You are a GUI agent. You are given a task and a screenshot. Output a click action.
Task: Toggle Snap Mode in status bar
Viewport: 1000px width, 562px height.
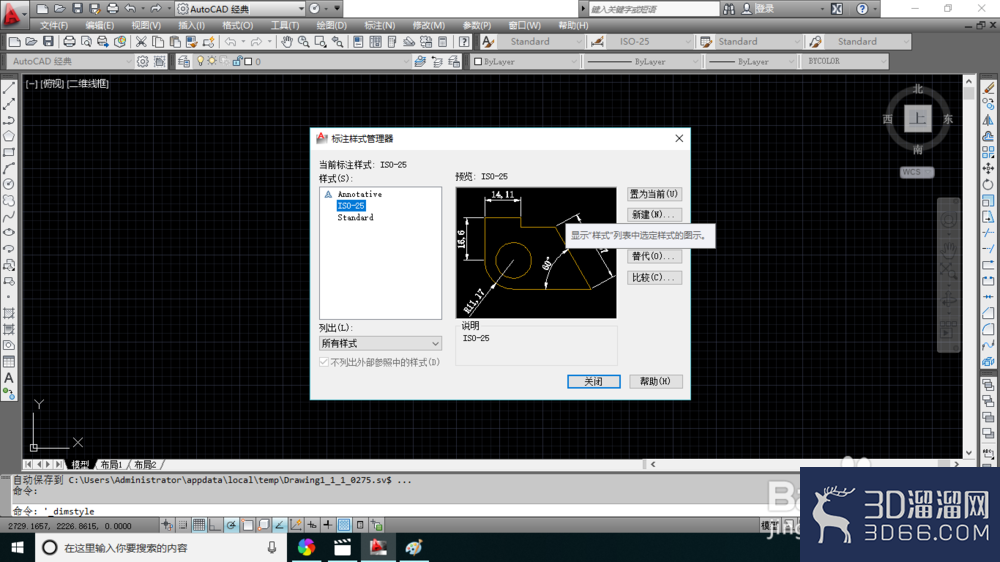coord(183,525)
